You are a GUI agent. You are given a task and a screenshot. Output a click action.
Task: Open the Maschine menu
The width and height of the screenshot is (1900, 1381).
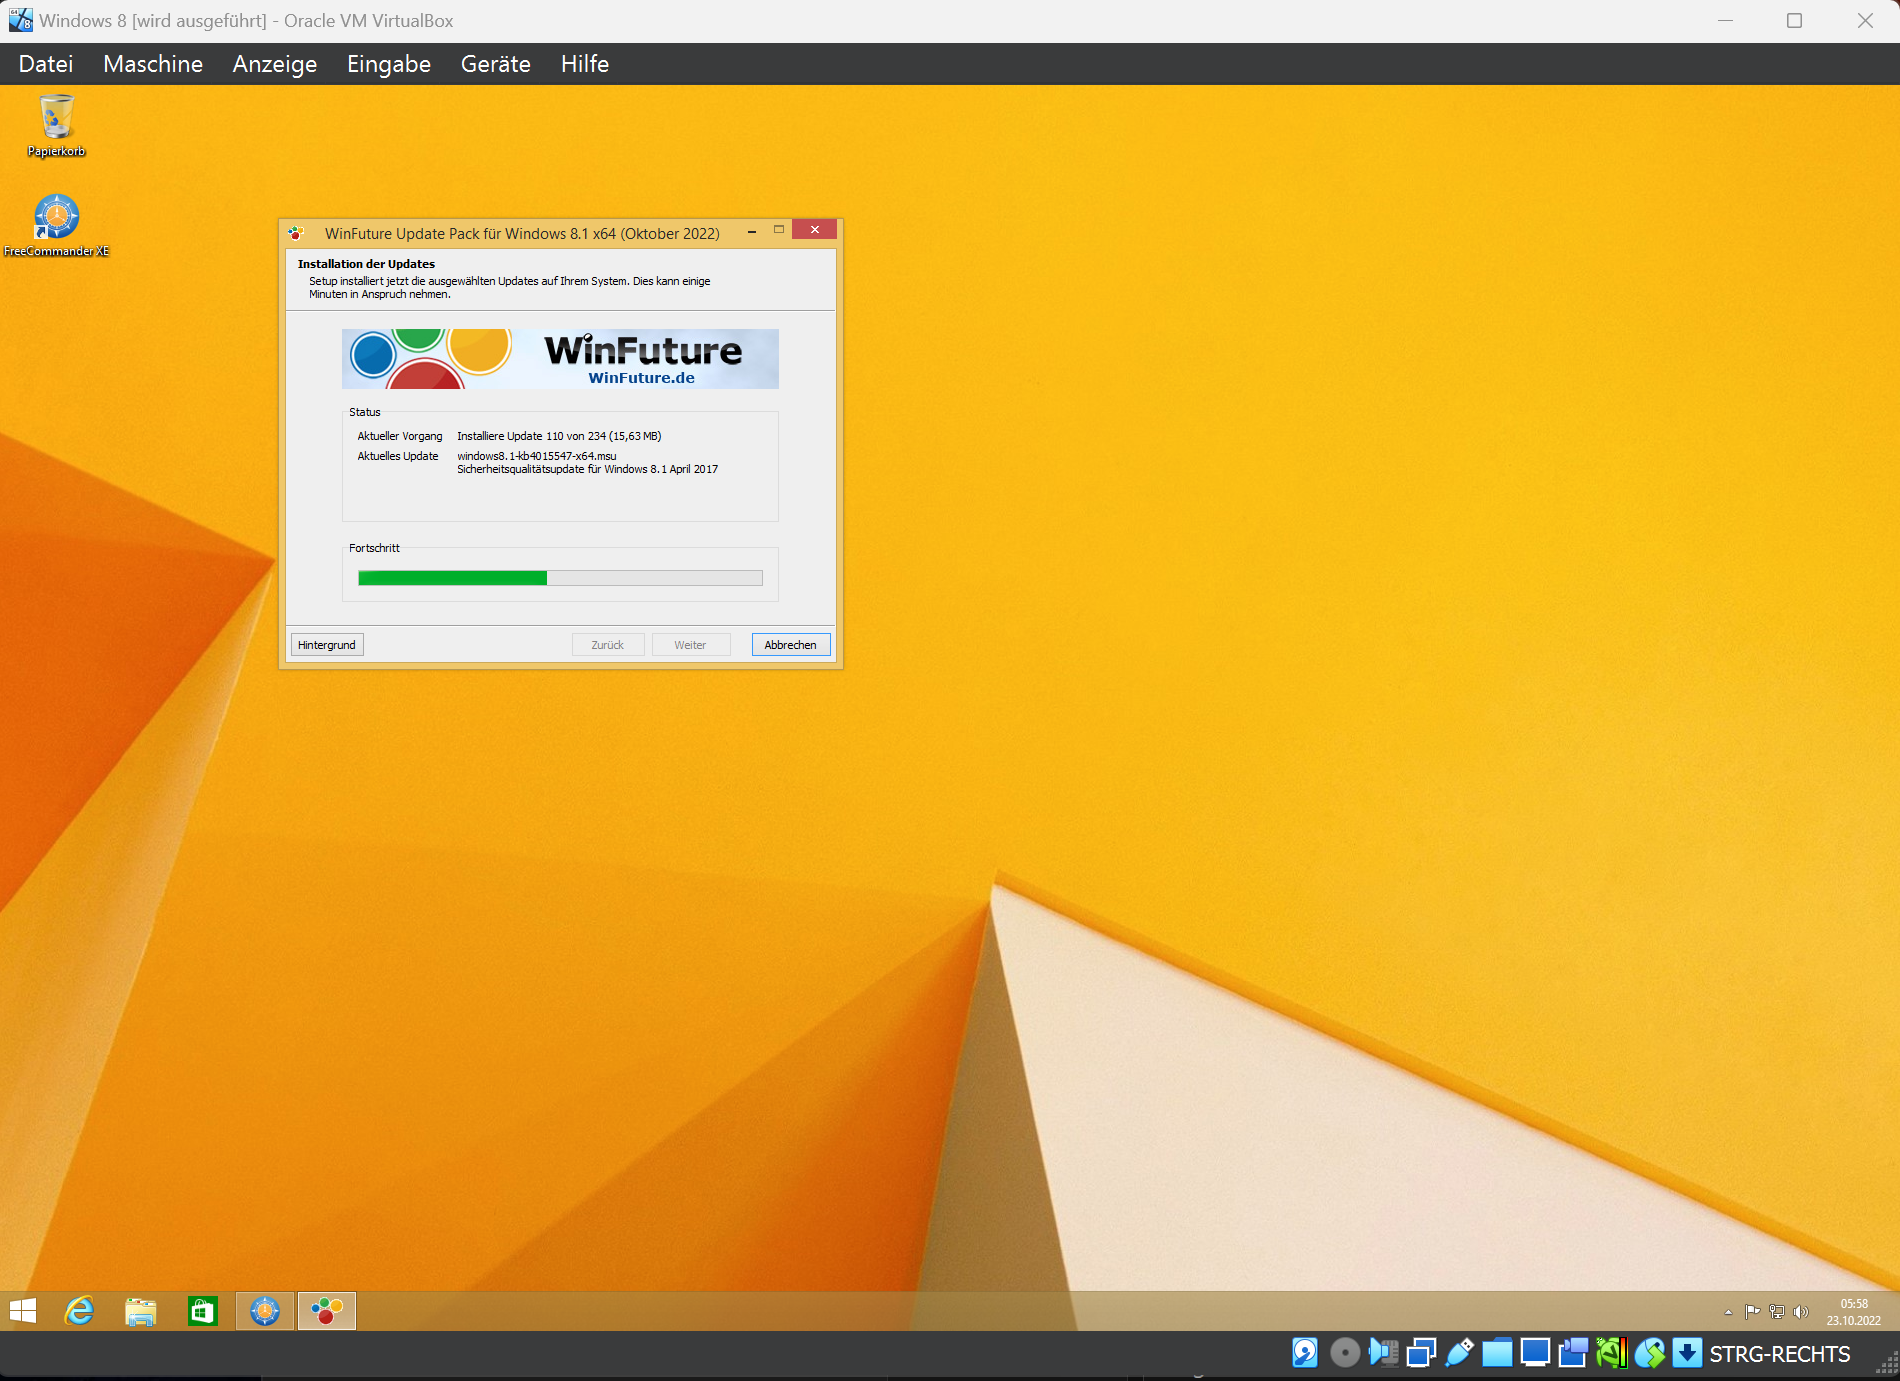point(153,64)
